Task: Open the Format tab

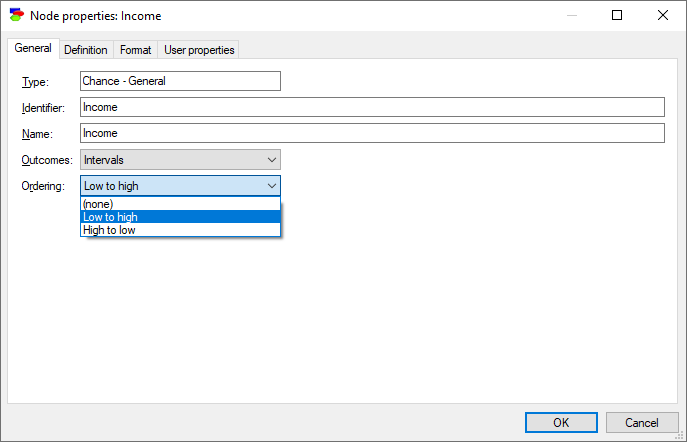Action: tap(135, 50)
